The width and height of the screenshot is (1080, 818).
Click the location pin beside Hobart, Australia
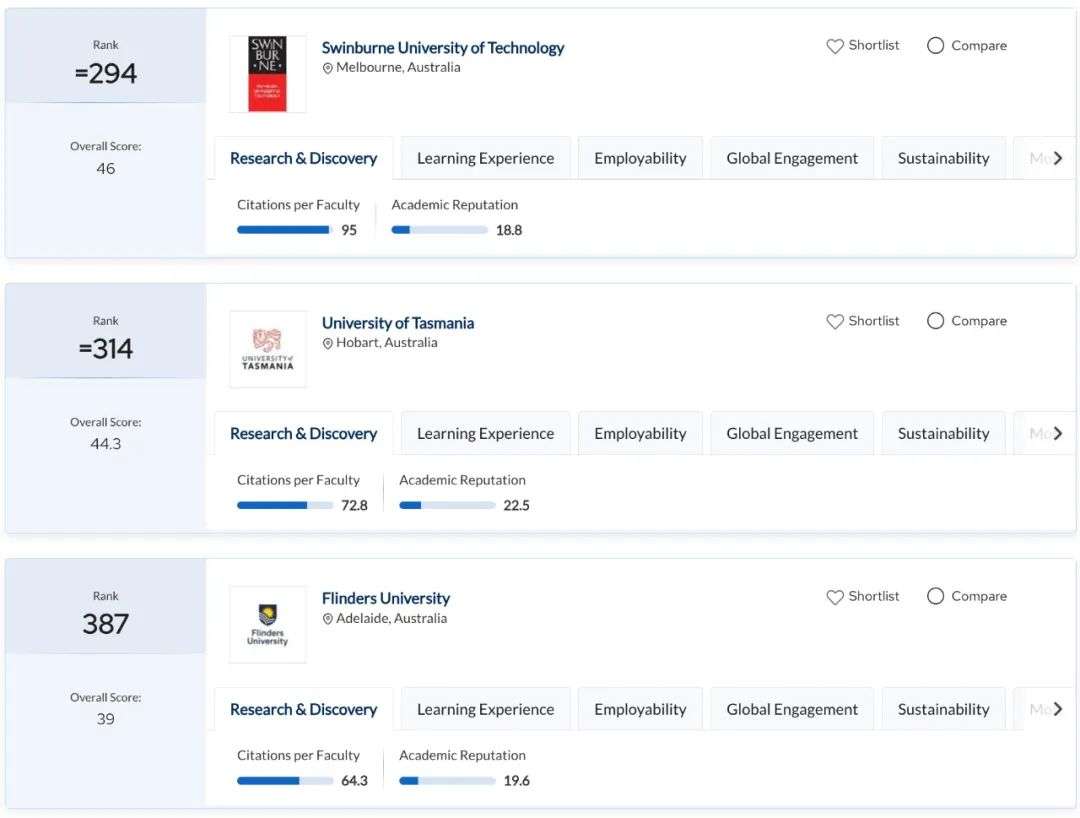[327, 343]
